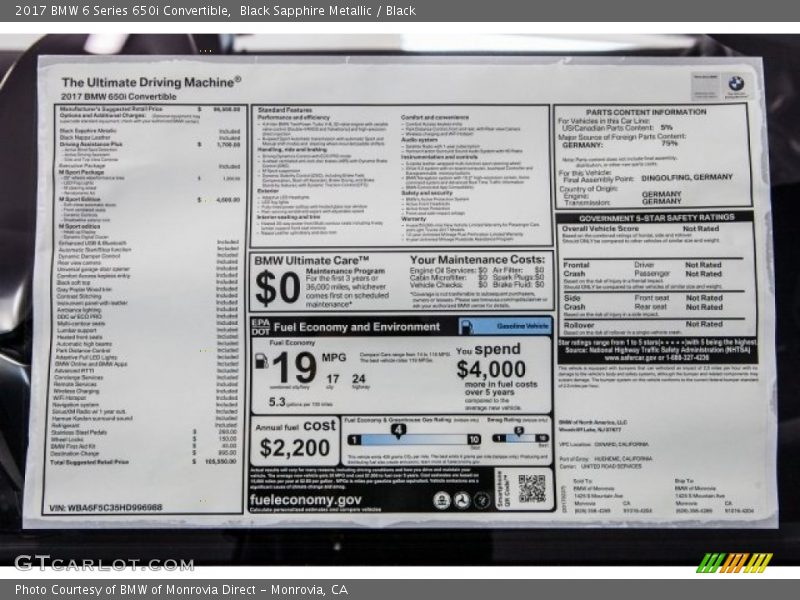Click the '$2,200' annual fuel cost
Image resolution: width=800 pixels, height=600 pixels.
(x=294, y=448)
